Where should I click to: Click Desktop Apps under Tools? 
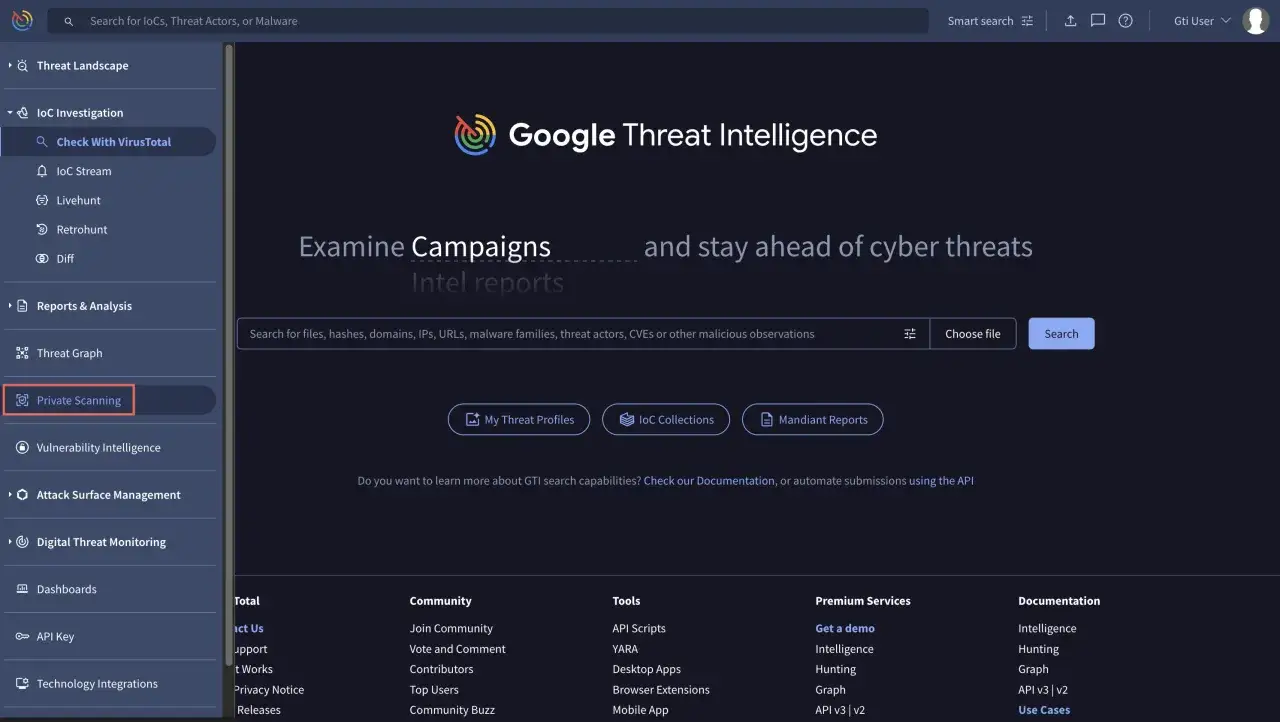[646, 669]
